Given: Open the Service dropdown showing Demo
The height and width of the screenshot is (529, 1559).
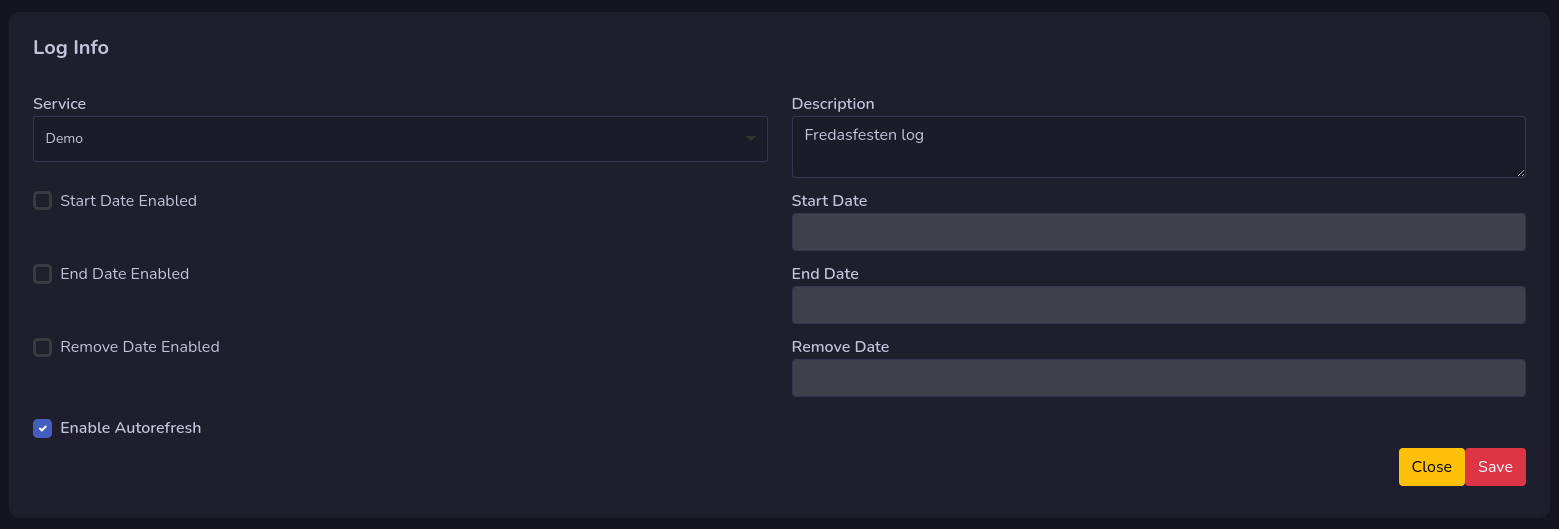Looking at the screenshot, I should [400, 139].
